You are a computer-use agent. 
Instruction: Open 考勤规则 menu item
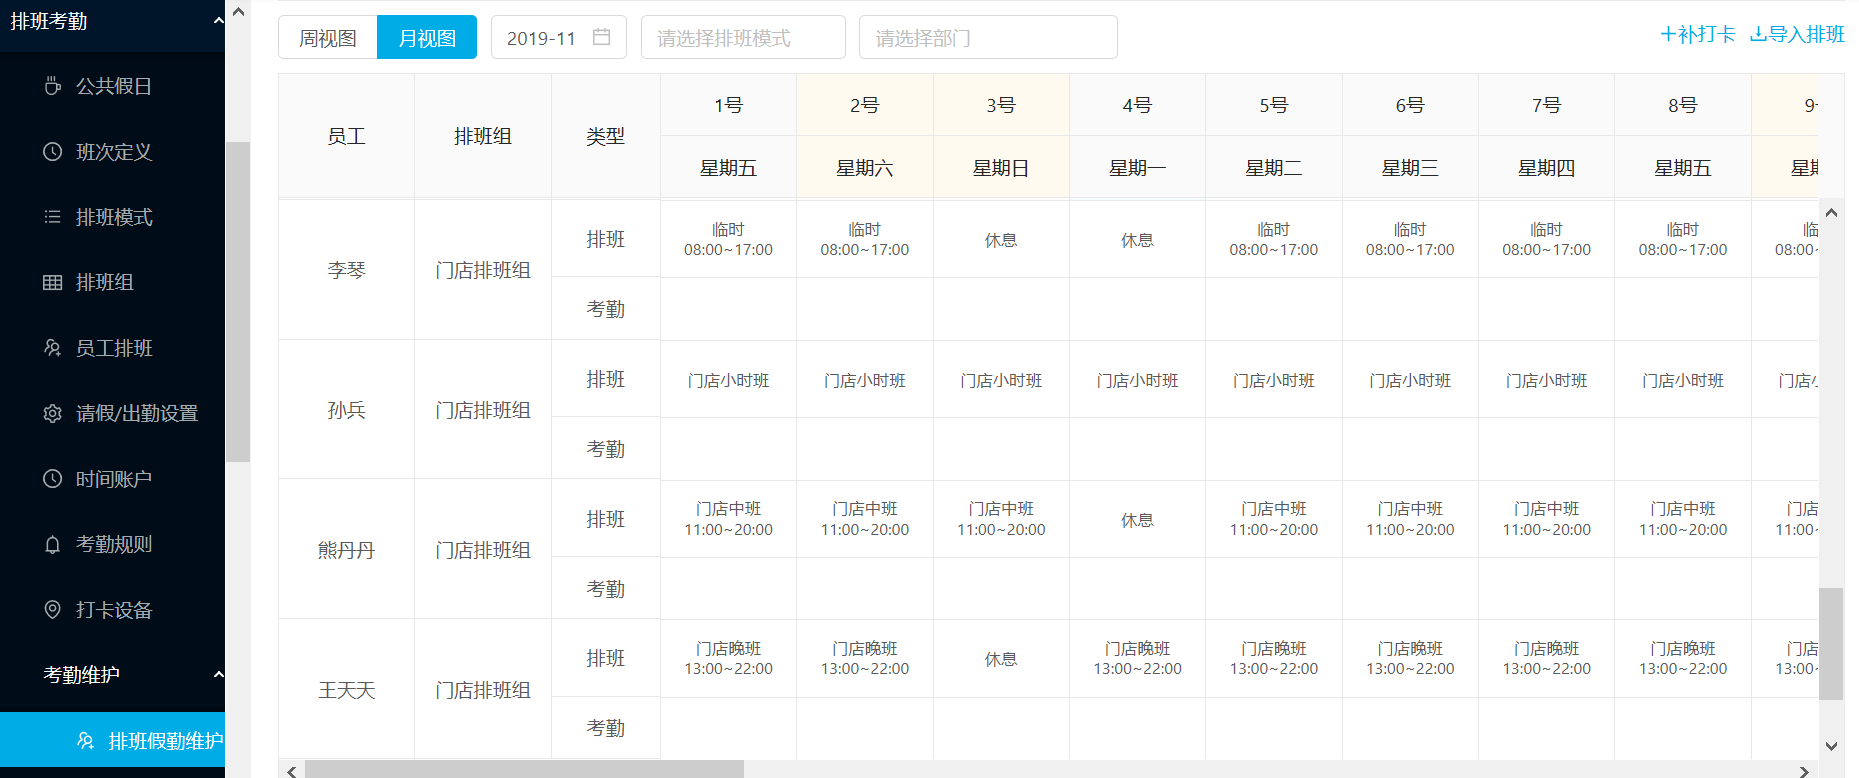pos(112,545)
